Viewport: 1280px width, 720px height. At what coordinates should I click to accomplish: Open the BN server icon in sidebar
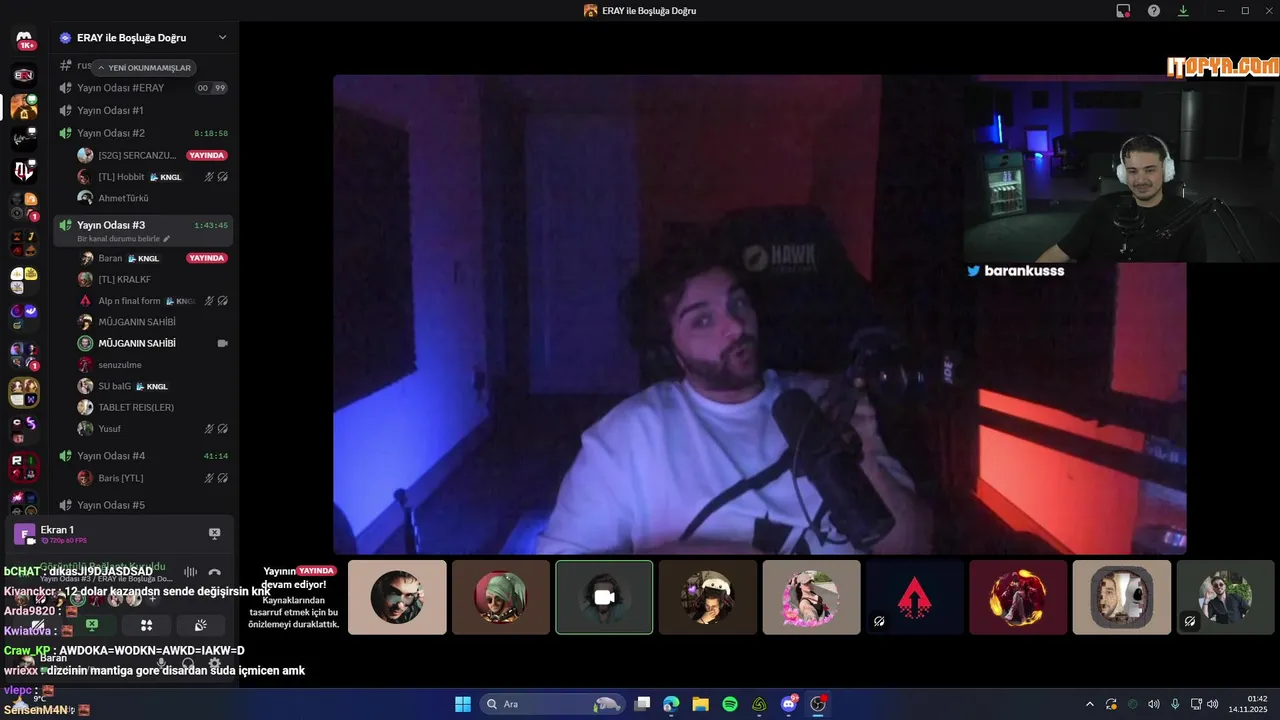25,75
